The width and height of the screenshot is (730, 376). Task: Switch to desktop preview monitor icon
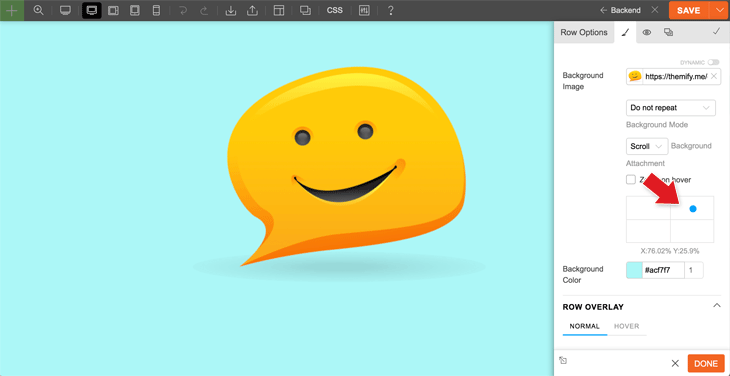coord(65,10)
